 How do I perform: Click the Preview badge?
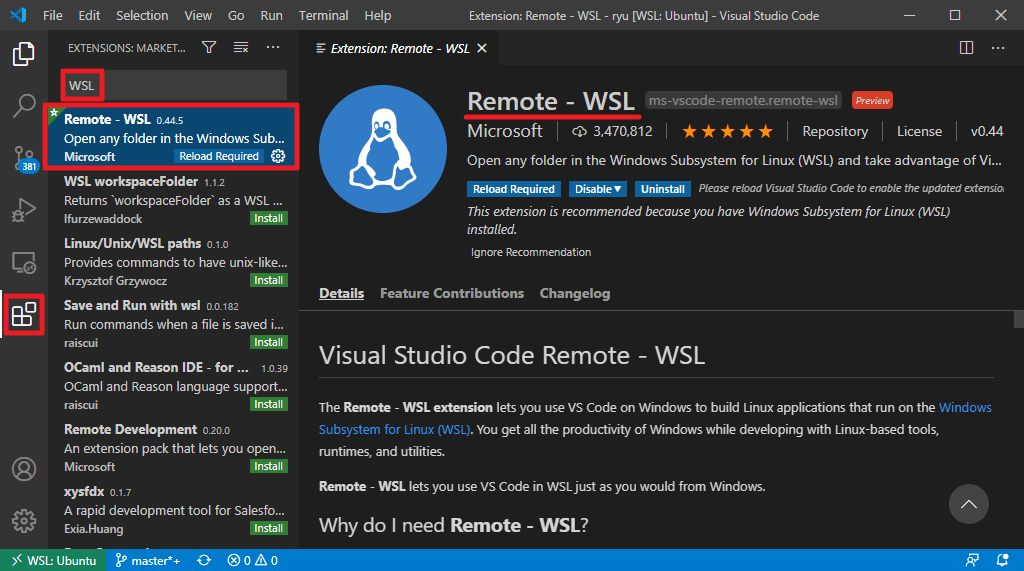coord(872,101)
